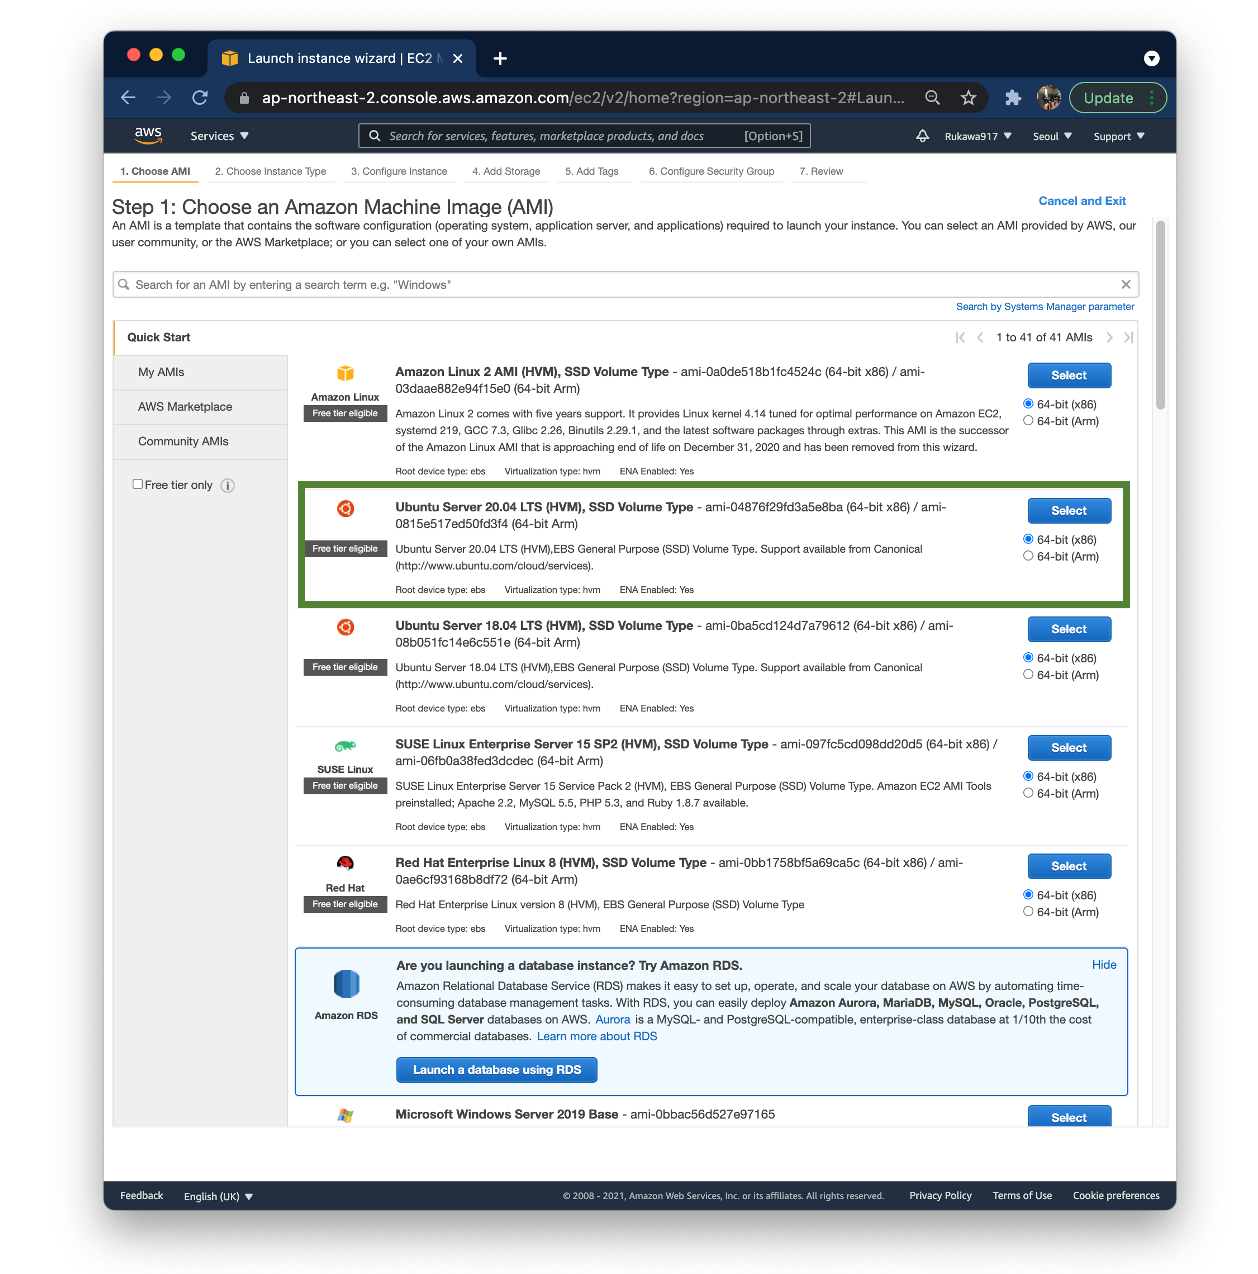Go to step 2 Choose Instance Type
Screen dimensions: 1258x1274
coord(270,172)
